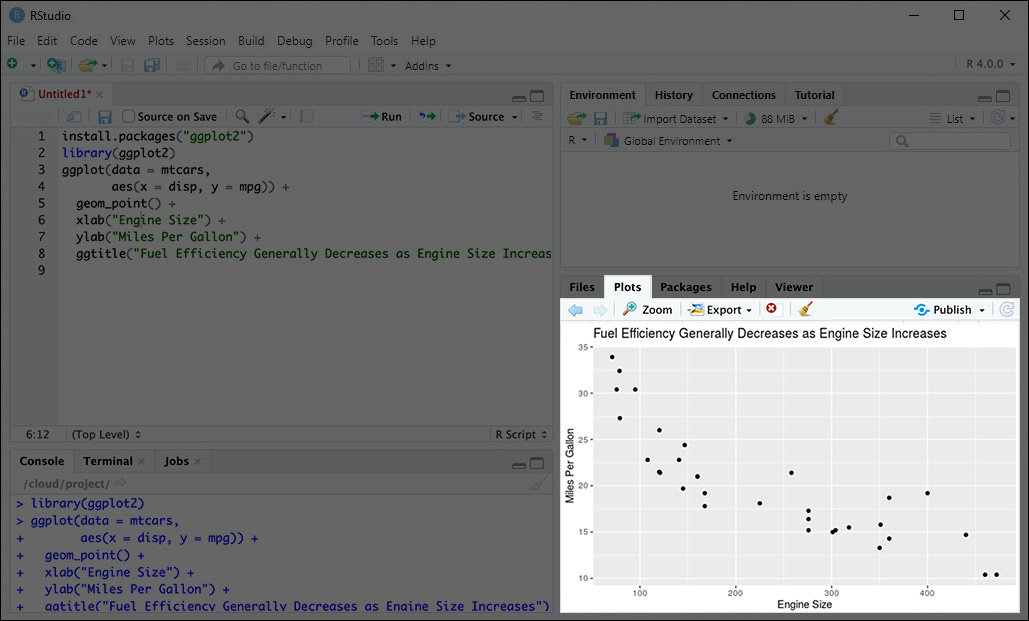The height and width of the screenshot is (621, 1029).
Task: Click the Run button
Action: click(382, 116)
